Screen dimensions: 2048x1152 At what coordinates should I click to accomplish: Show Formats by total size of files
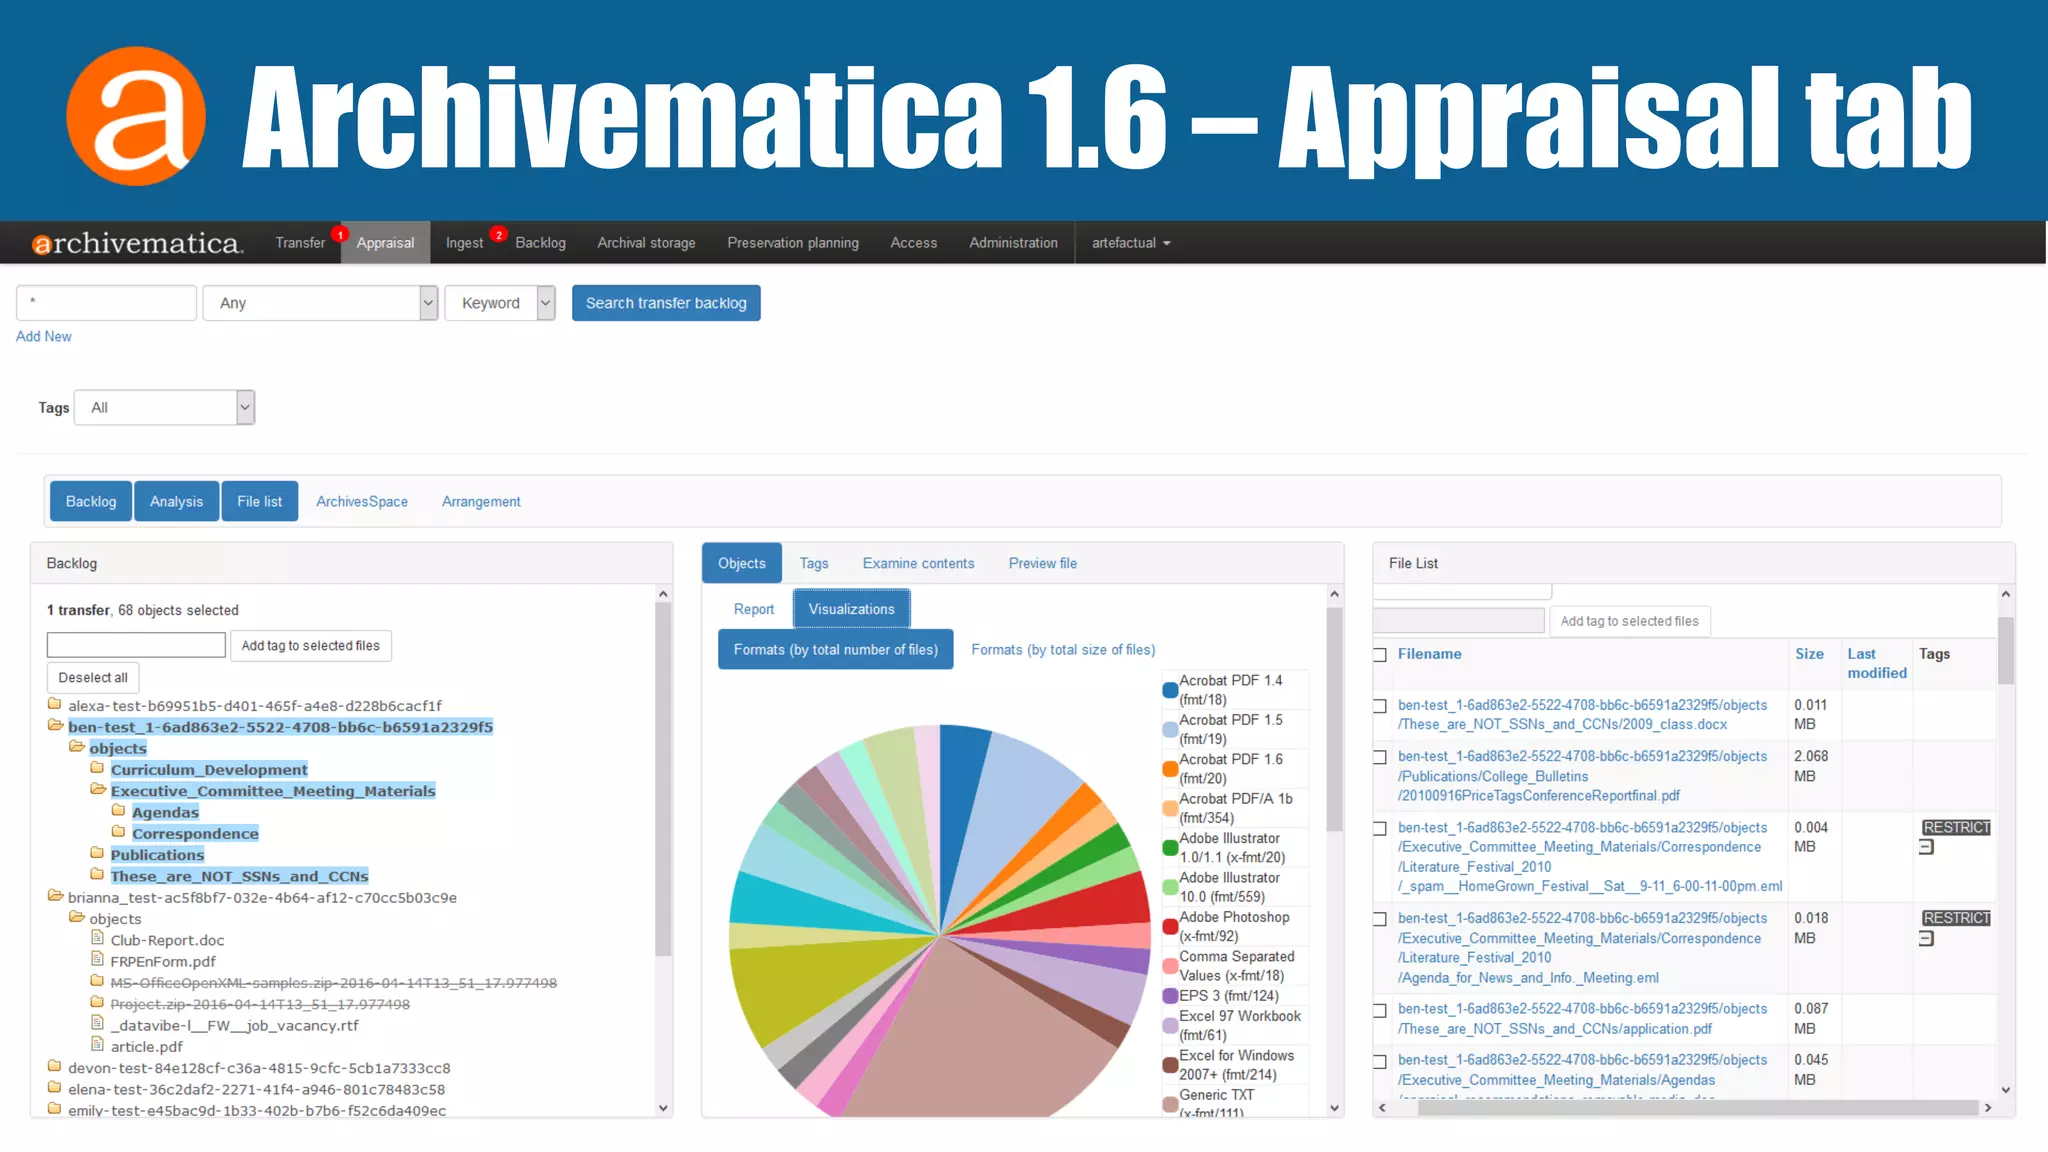(1063, 650)
